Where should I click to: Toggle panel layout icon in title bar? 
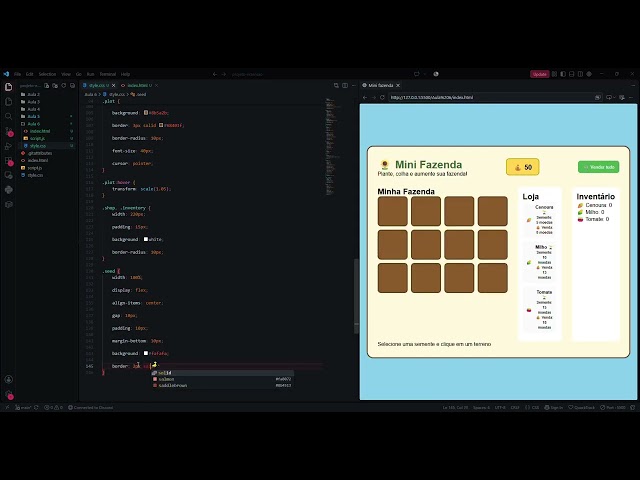[571, 74]
